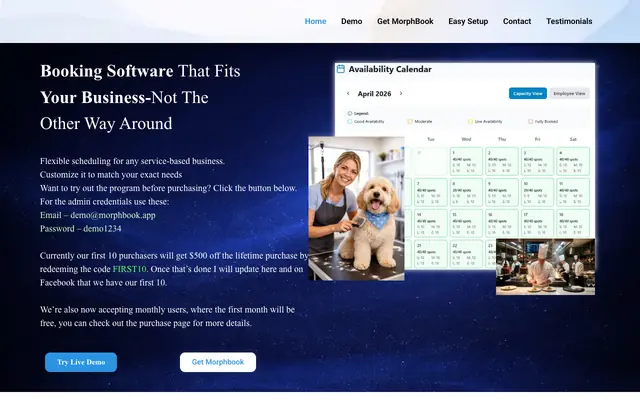Click the dog groomer photo
The image size is (640, 400).
(x=356, y=209)
